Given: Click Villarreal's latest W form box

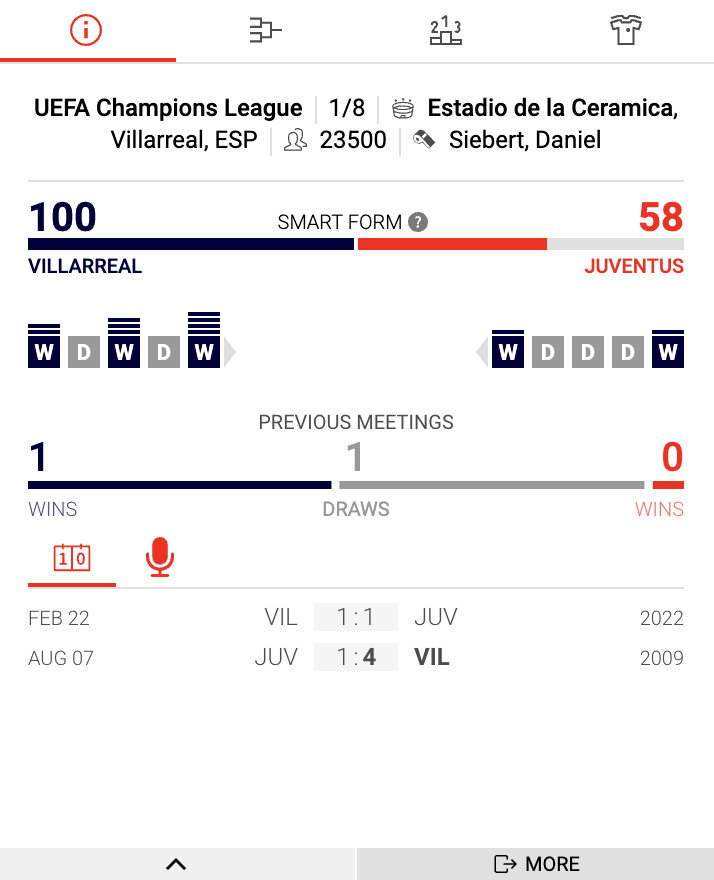Looking at the screenshot, I should pos(204,352).
